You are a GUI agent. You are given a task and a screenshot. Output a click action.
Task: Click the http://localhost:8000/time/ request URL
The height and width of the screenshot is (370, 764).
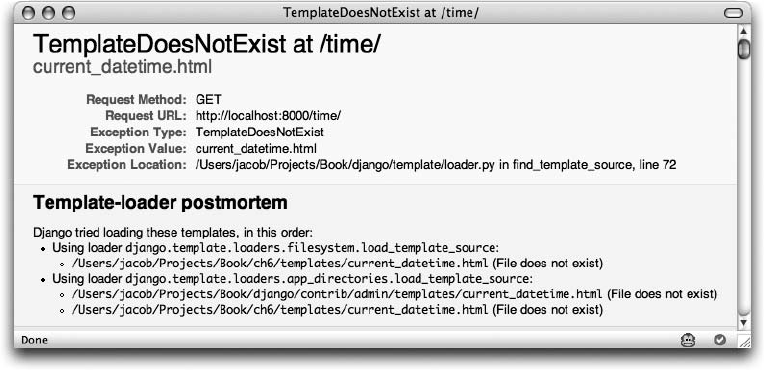click(x=268, y=116)
